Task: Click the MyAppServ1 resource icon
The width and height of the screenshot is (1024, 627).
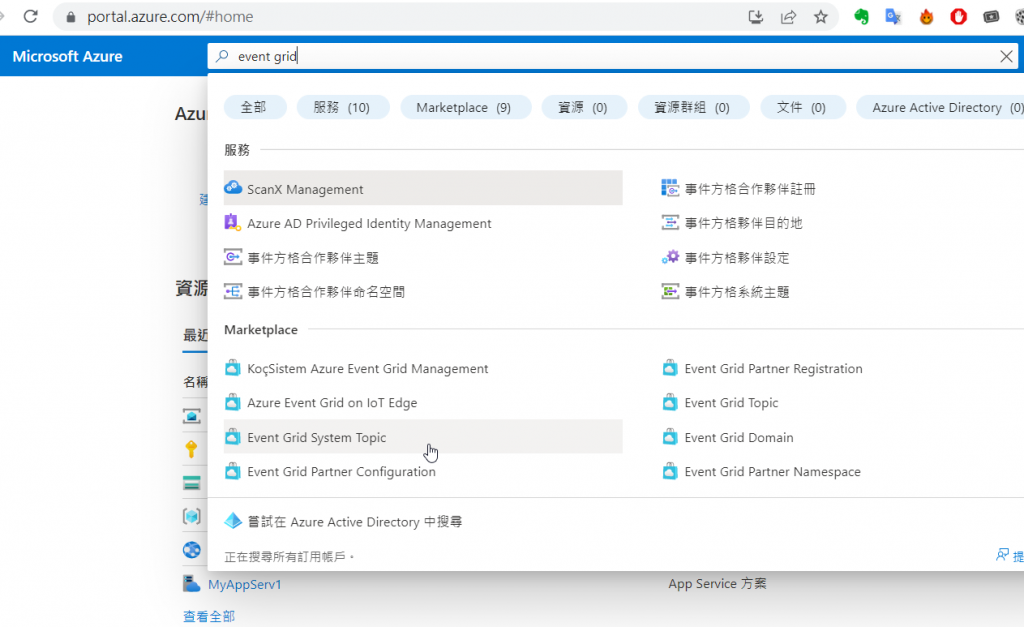Action: pyautogui.click(x=191, y=583)
